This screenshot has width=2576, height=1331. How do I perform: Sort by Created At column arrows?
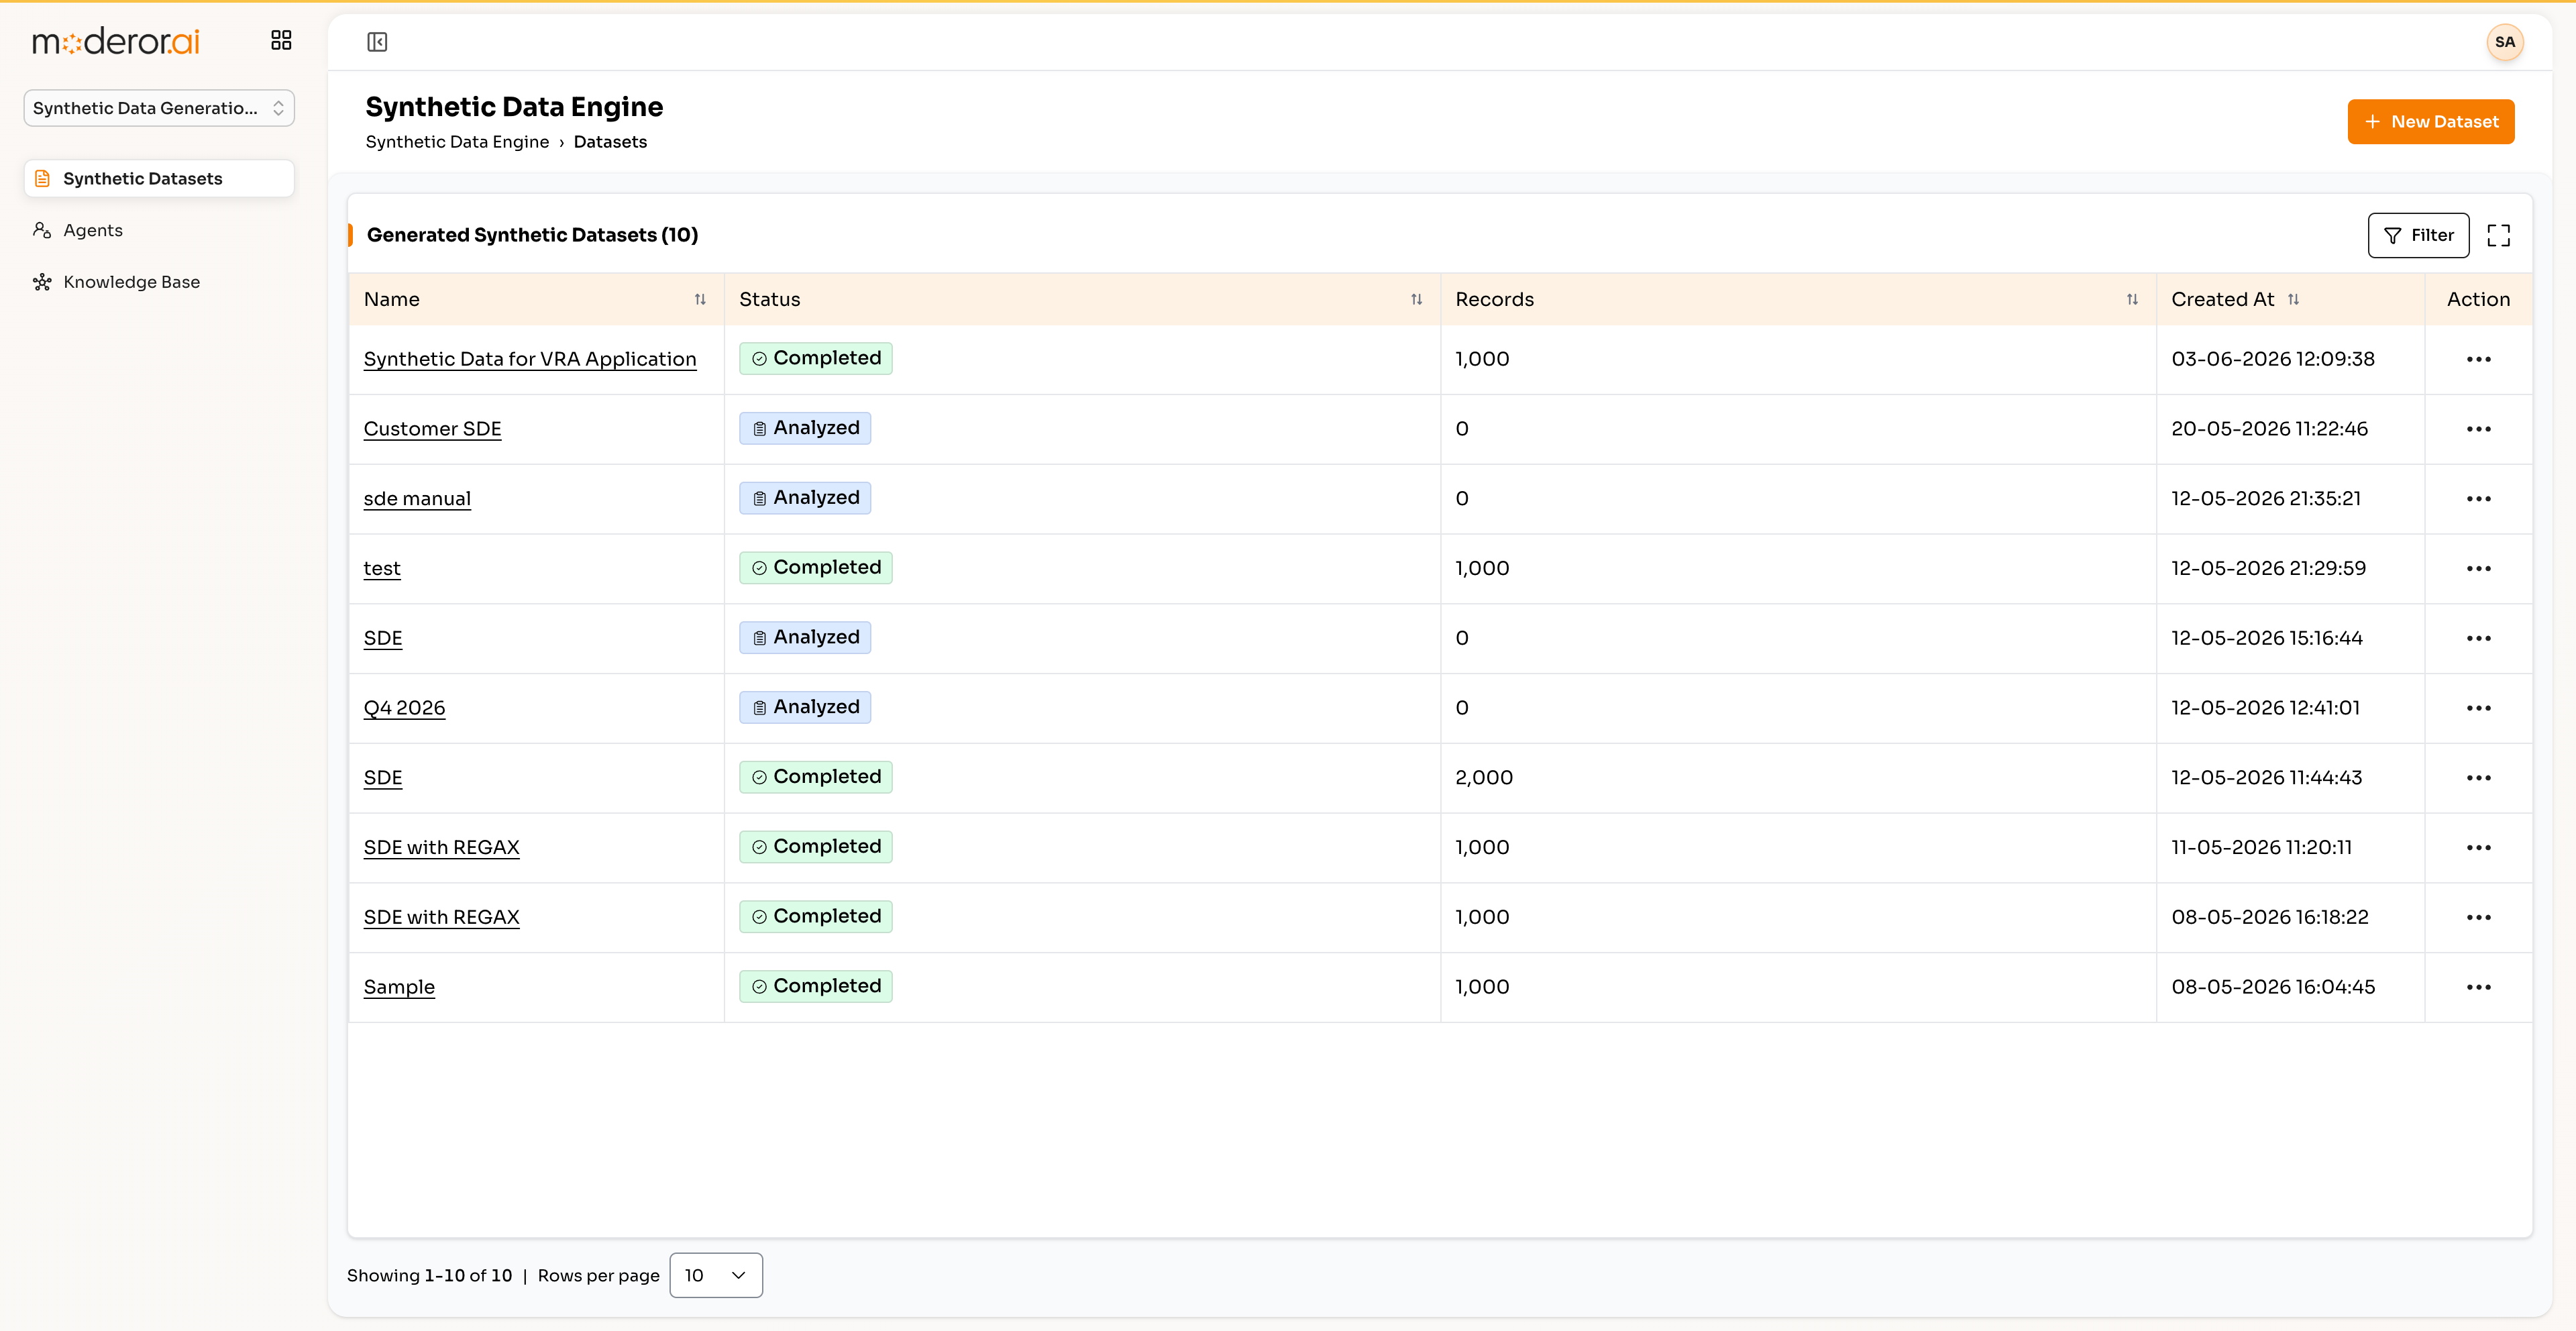[2293, 299]
